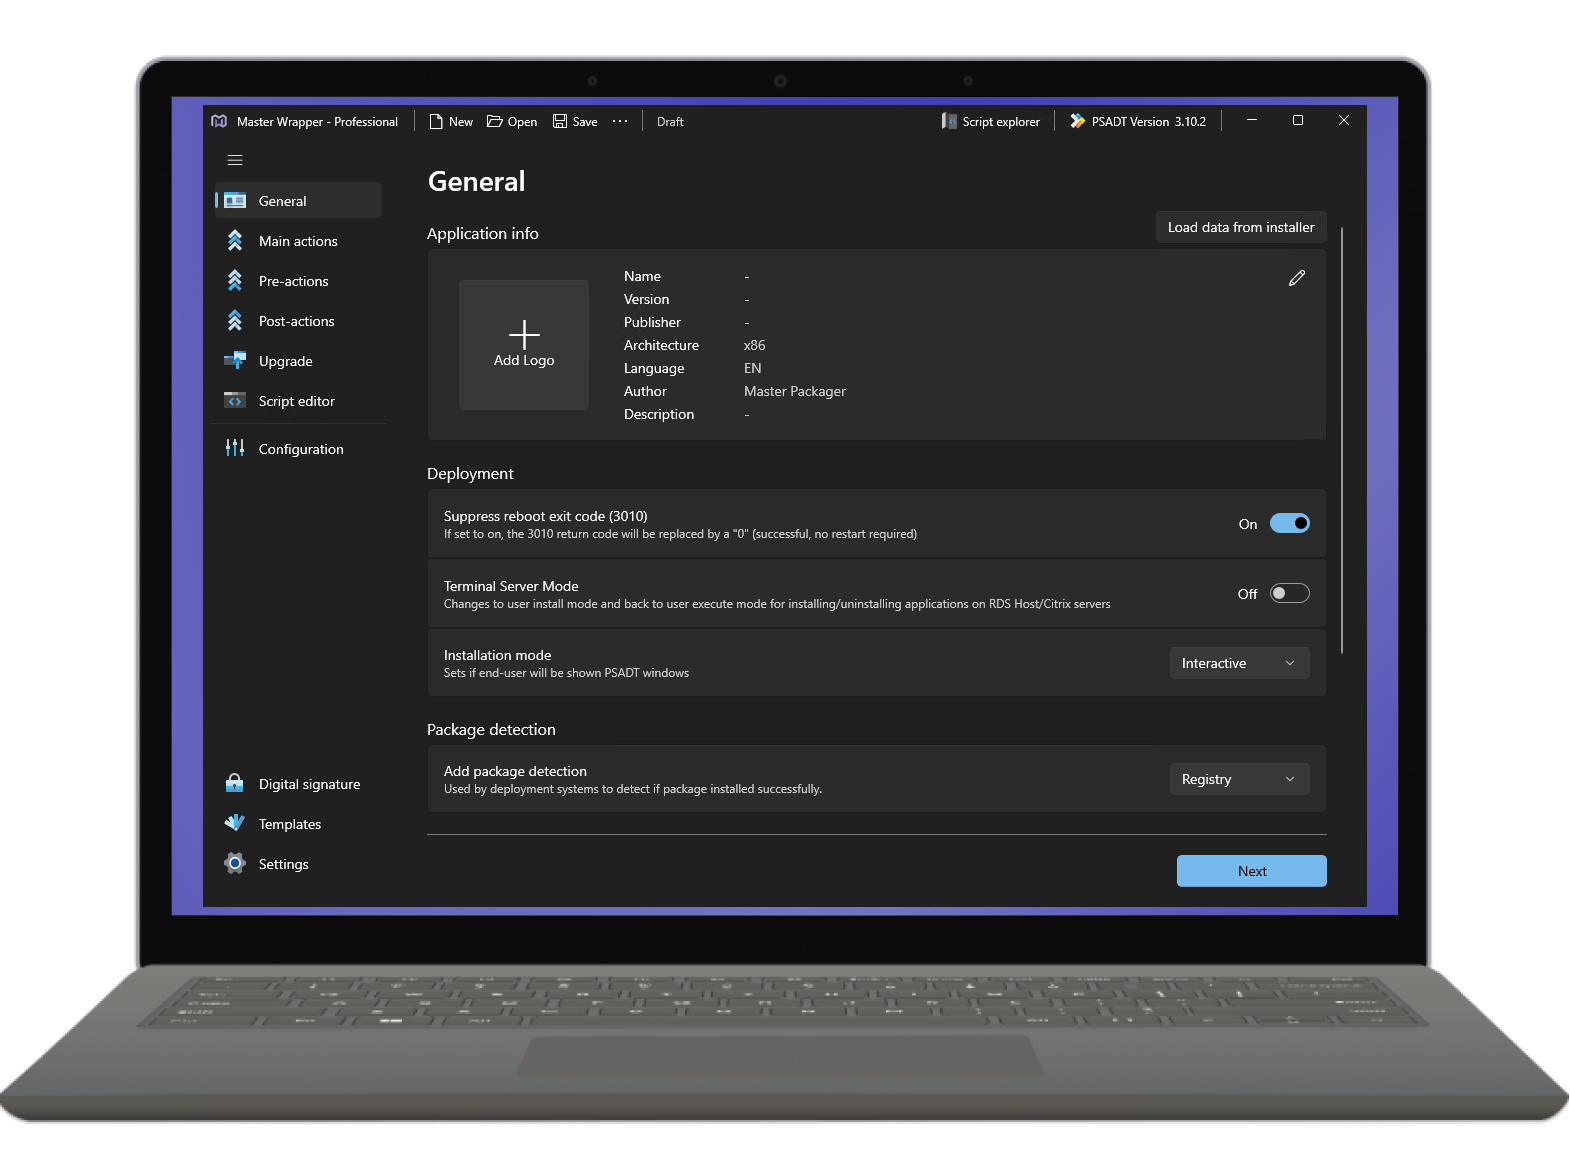Open the more options ellipsis menu
This screenshot has height=1167, width=1570.
pyautogui.click(x=620, y=121)
